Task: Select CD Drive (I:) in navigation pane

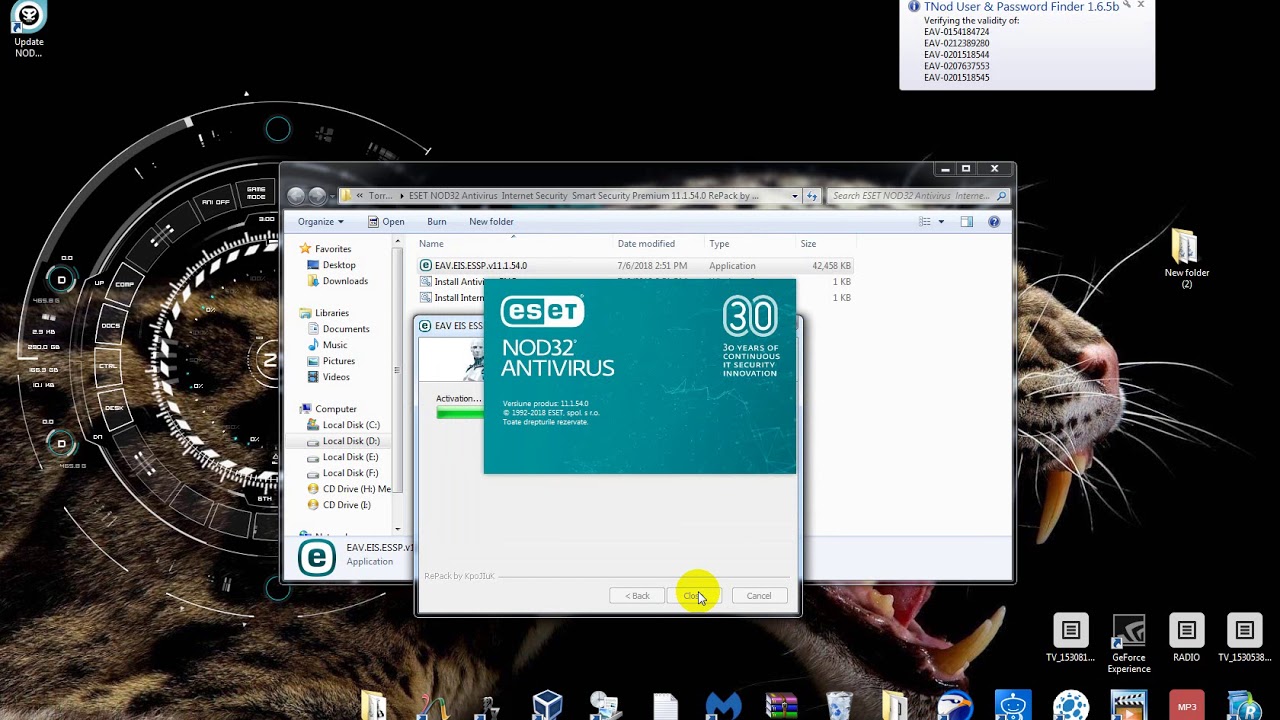Action: click(347, 505)
